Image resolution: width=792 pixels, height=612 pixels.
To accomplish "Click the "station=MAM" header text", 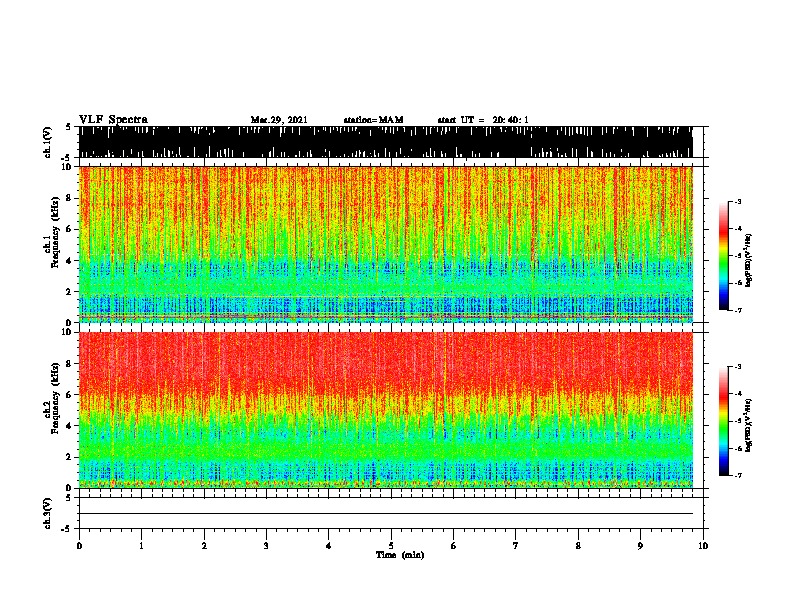I will coord(373,120).
